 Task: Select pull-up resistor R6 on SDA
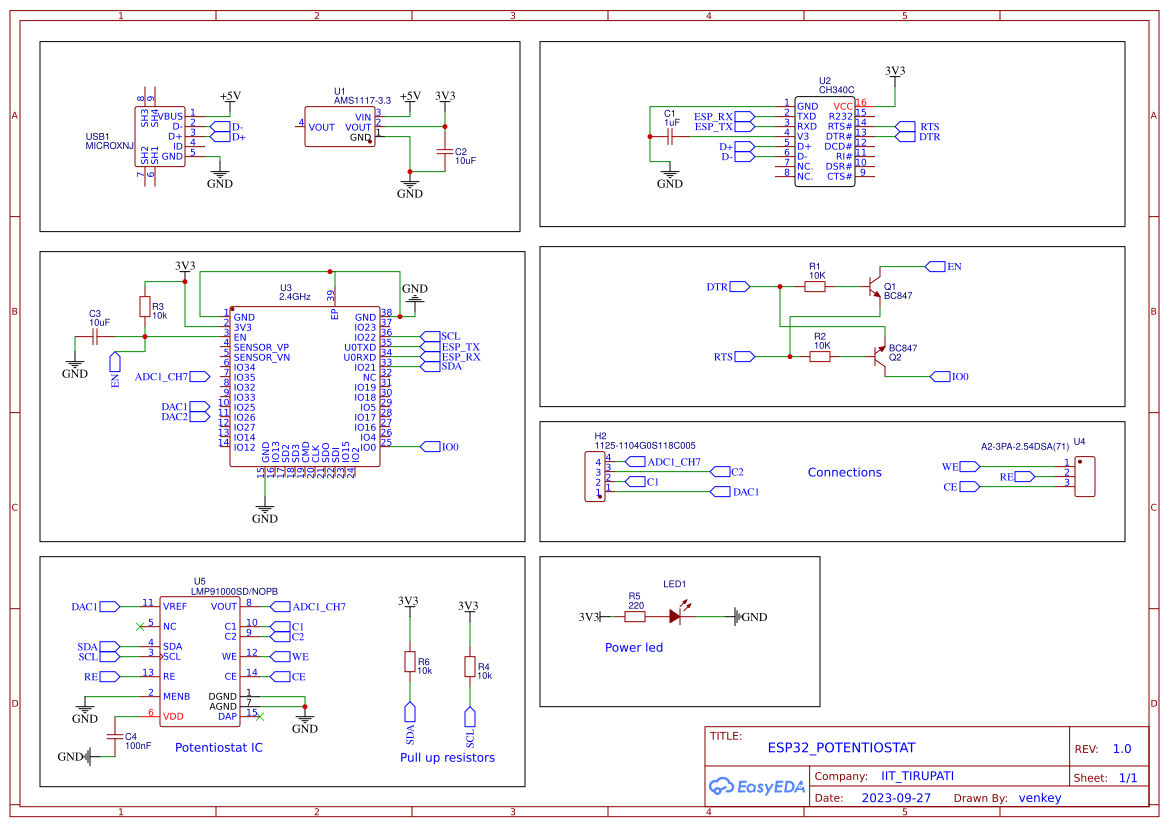pos(409,661)
